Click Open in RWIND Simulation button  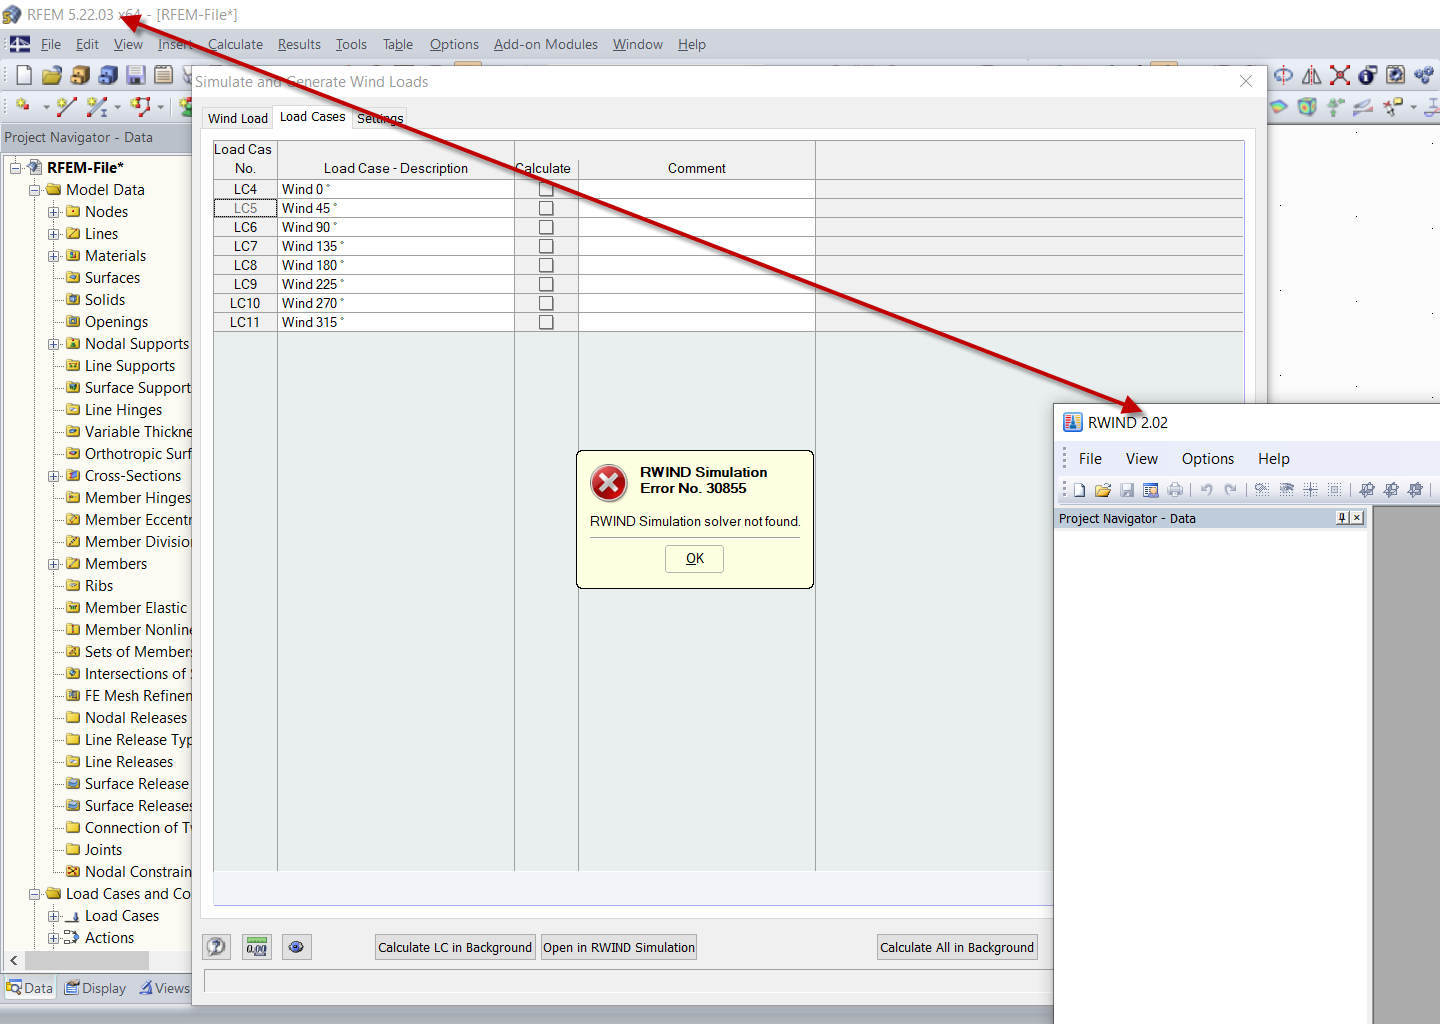coord(619,947)
